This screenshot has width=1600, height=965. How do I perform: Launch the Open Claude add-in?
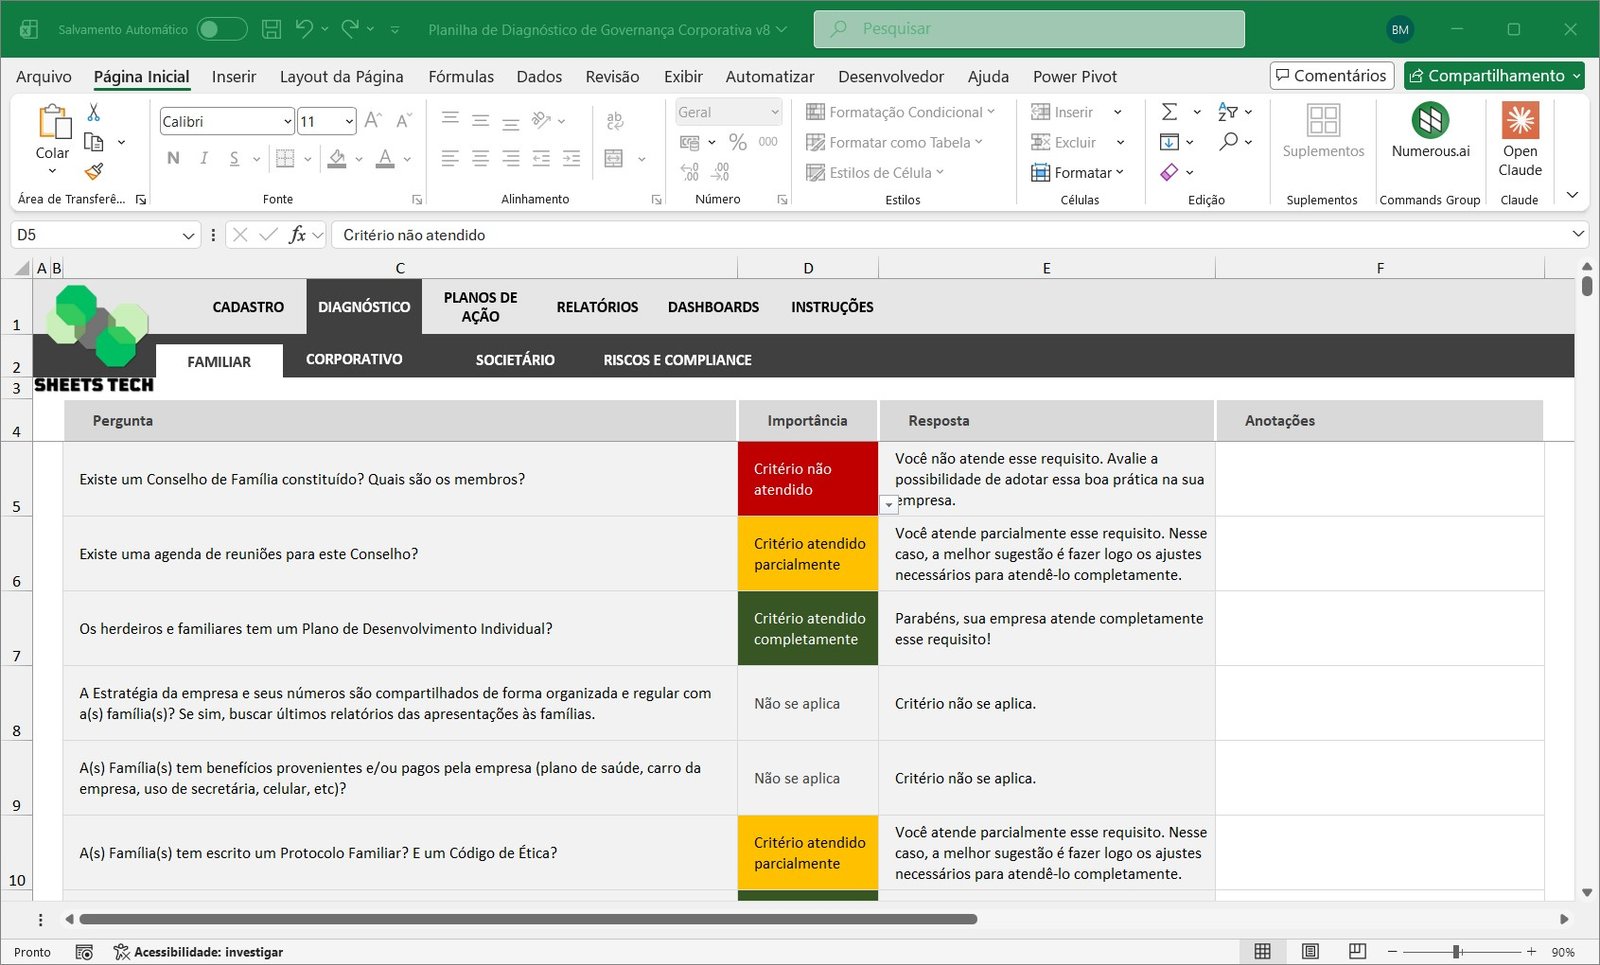pos(1519,139)
